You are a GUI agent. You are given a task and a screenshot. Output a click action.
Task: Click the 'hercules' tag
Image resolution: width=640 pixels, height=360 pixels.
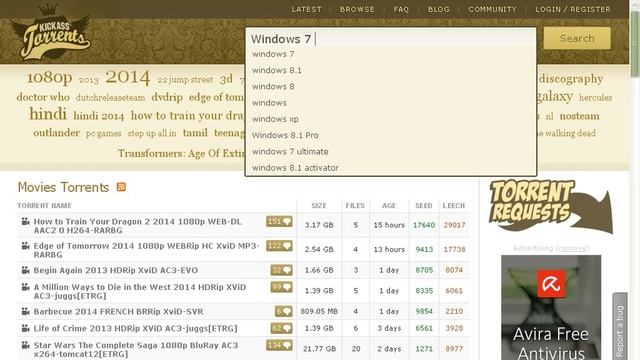[x=596, y=98]
